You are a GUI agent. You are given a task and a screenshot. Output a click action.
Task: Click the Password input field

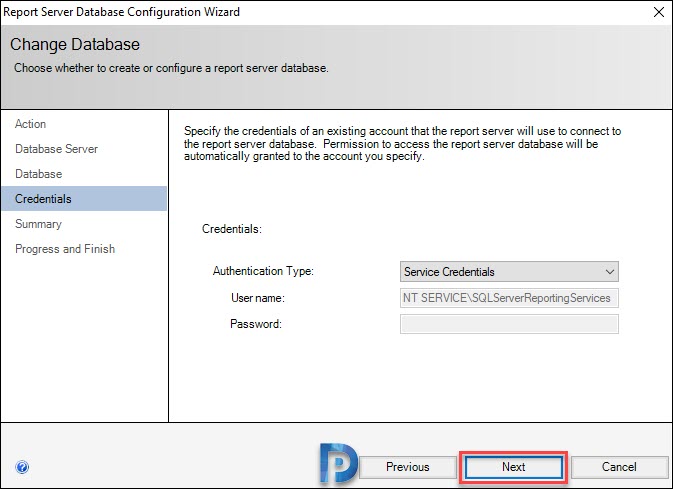point(509,324)
